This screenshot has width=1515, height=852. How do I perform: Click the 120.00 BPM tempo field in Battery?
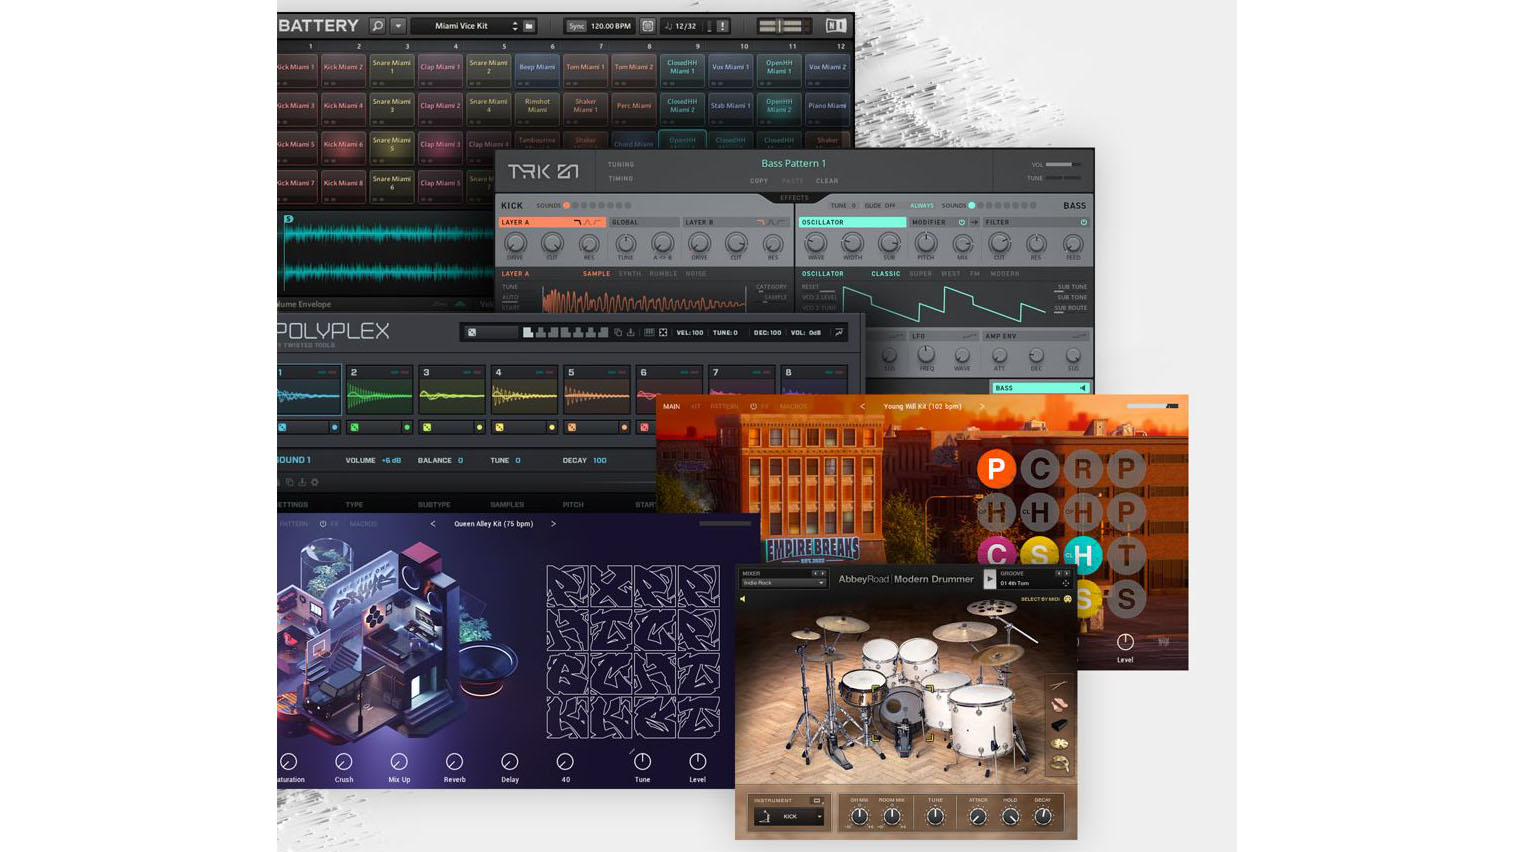(x=611, y=26)
